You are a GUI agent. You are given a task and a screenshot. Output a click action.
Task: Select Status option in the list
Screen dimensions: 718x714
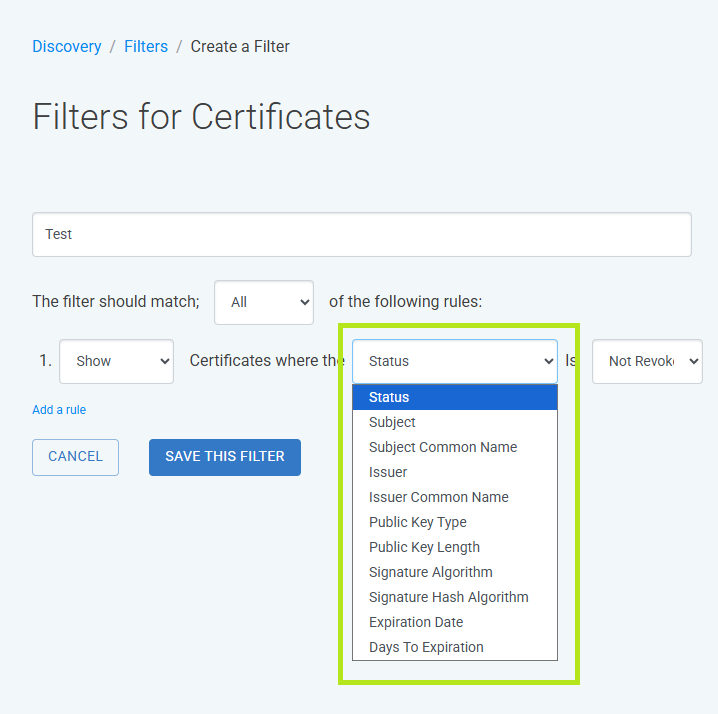[x=455, y=397]
